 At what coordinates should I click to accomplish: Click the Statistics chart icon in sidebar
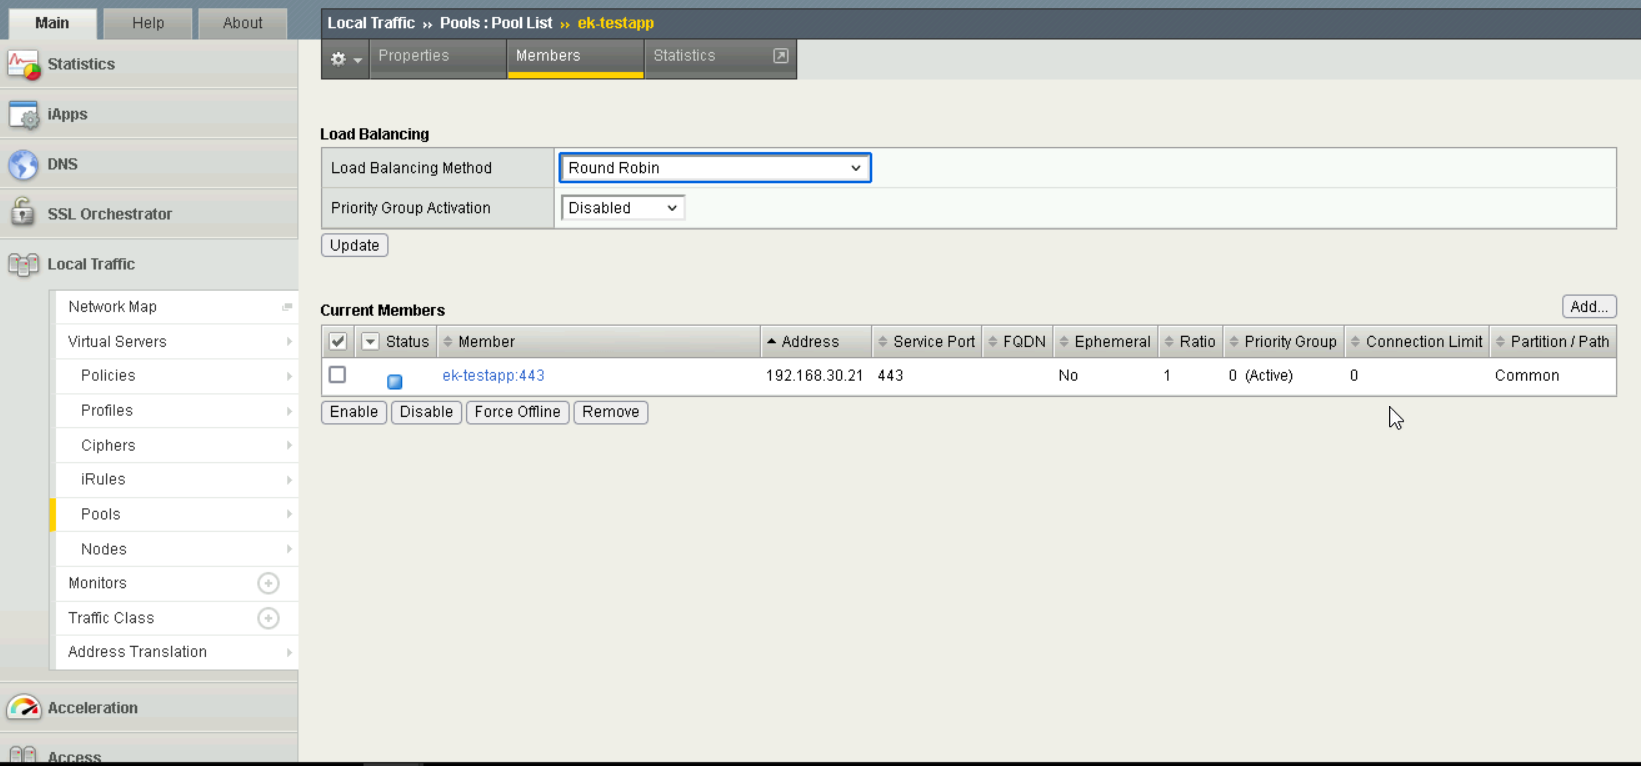(x=23, y=65)
